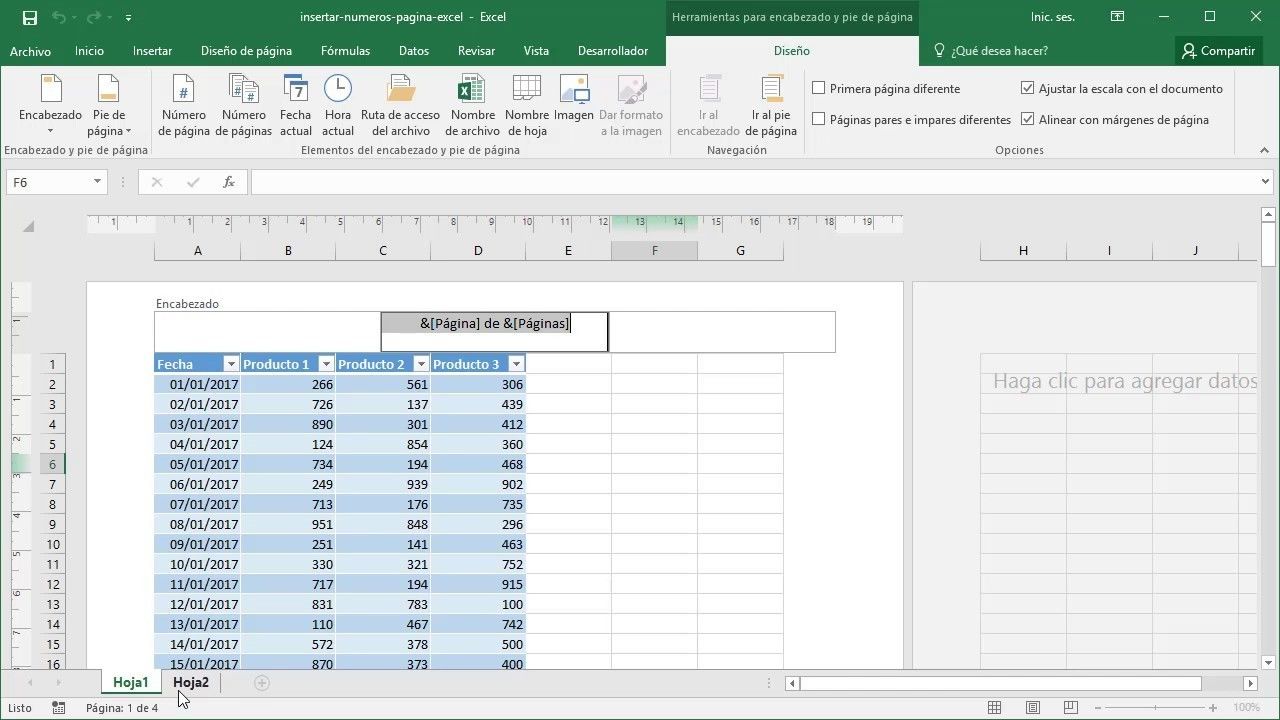Click the zoom slider in status bar
The height and width of the screenshot is (720, 1280).
(1154, 707)
